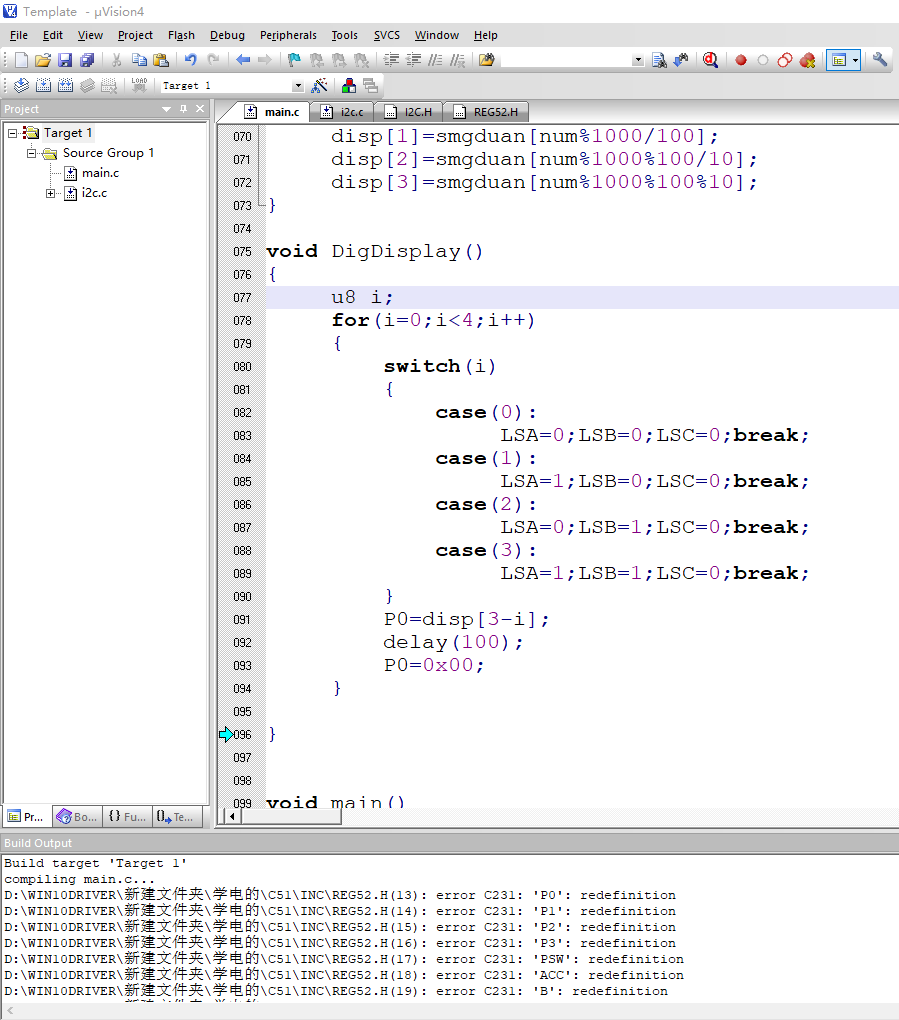
Task: Save the current file with floppy icon
Action: click(x=65, y=60)
